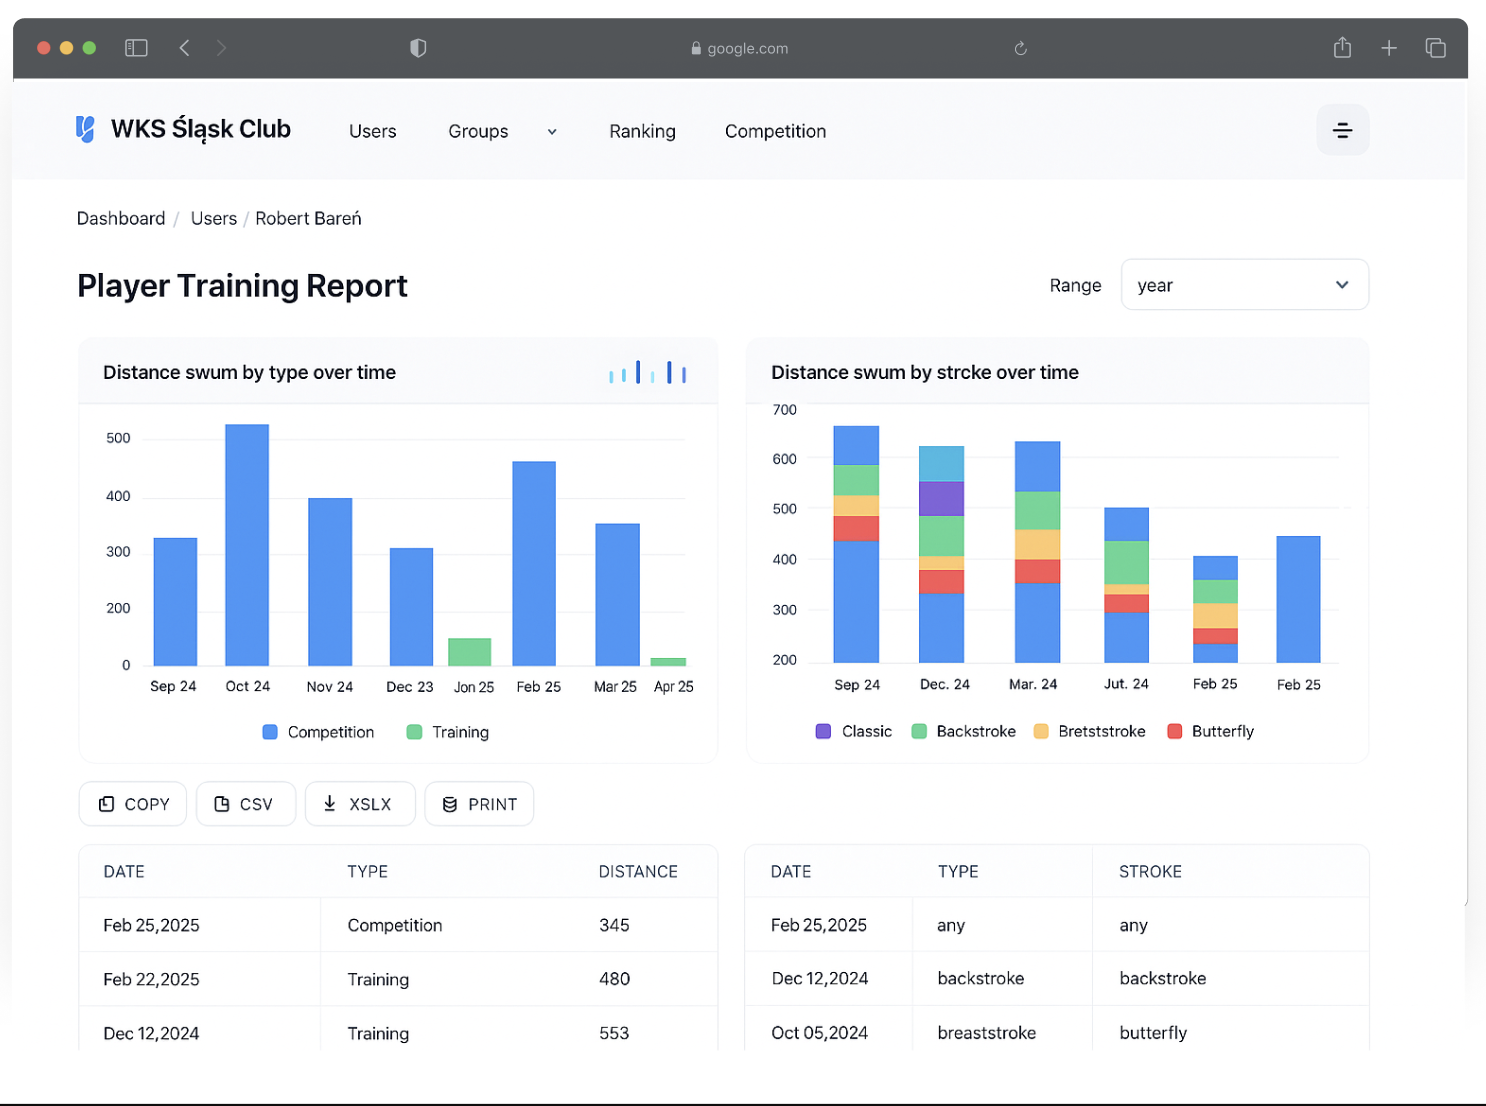Click the Robert Bareń breadcrumb
Viewport: 1486px width, 1106px height.
click(x=308, y=218)
